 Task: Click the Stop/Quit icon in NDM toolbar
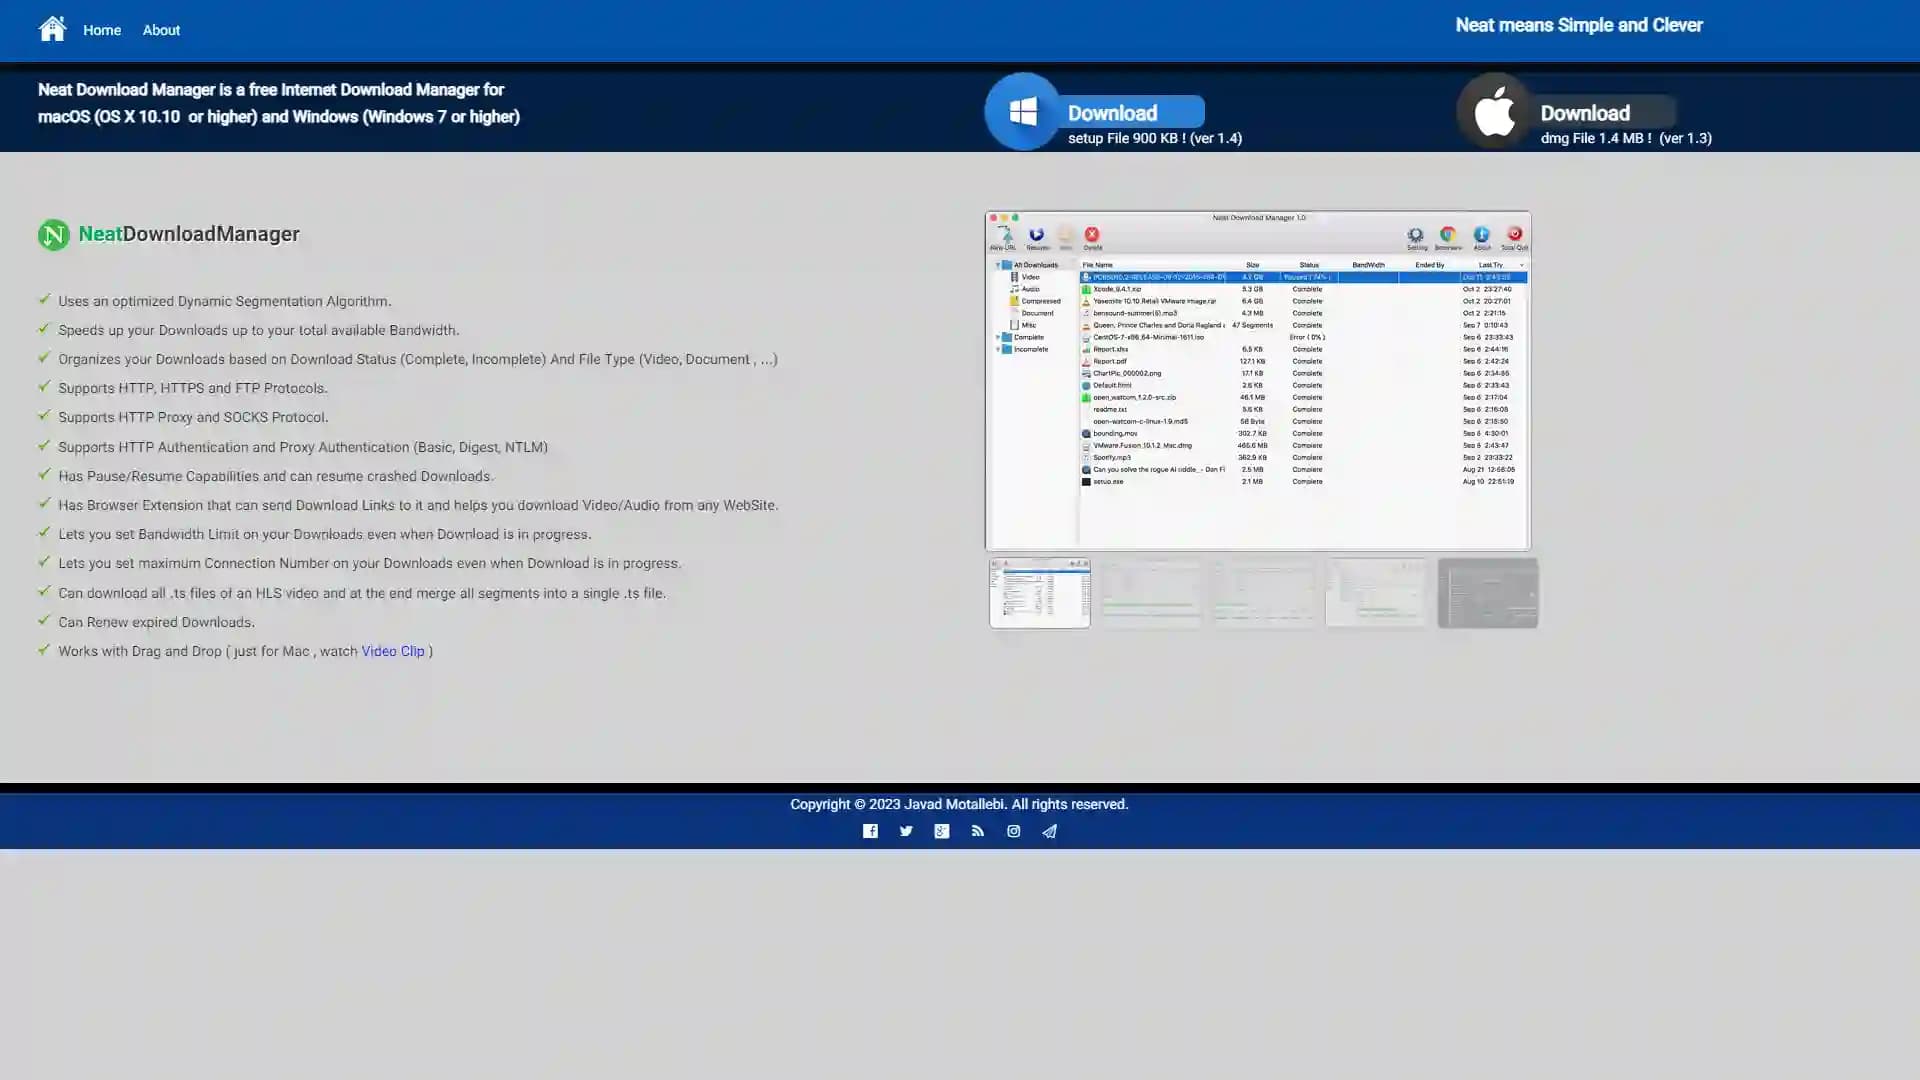tap(1513, 235)
